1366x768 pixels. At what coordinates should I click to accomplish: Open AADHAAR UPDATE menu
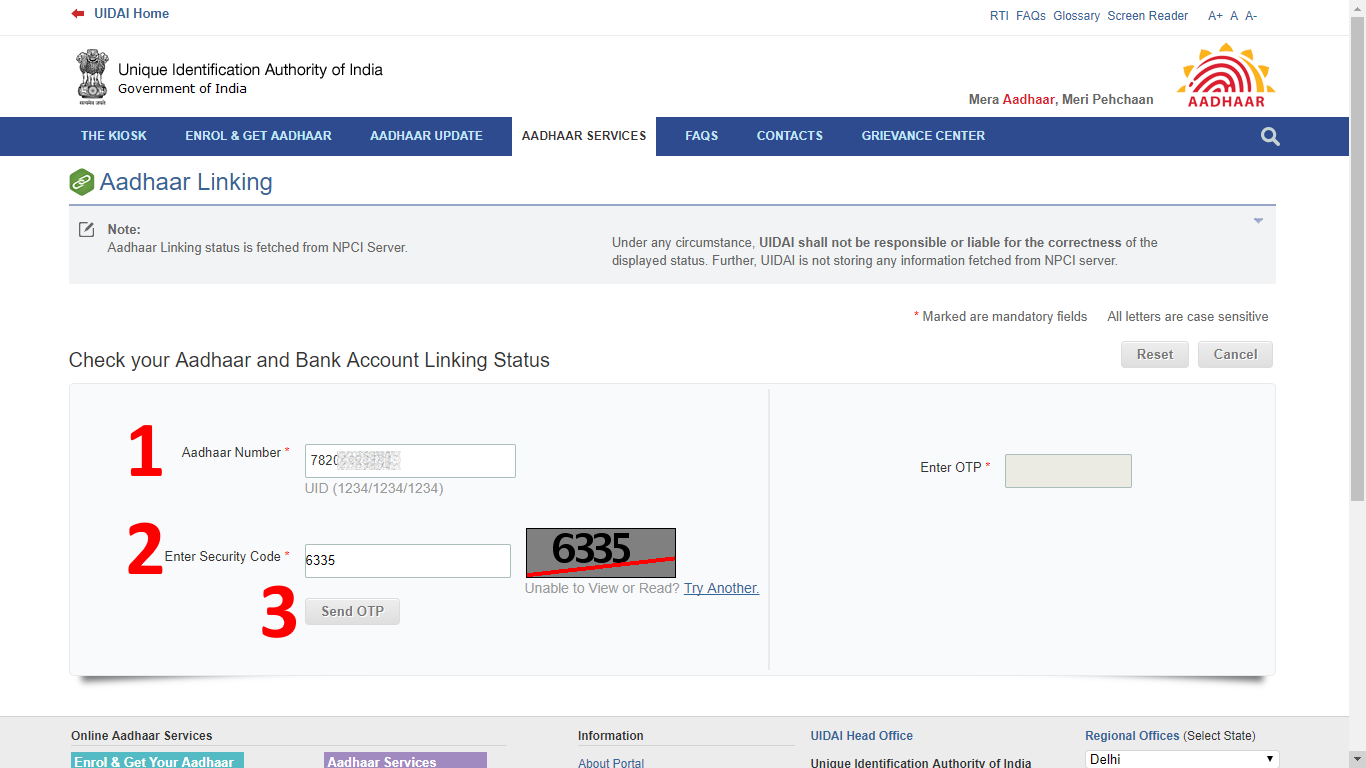click(426, 136)
